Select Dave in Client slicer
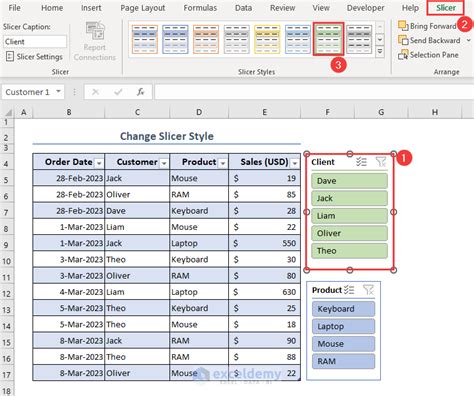The width and height of the screenshot is (474, 396). tap(349, 181)
